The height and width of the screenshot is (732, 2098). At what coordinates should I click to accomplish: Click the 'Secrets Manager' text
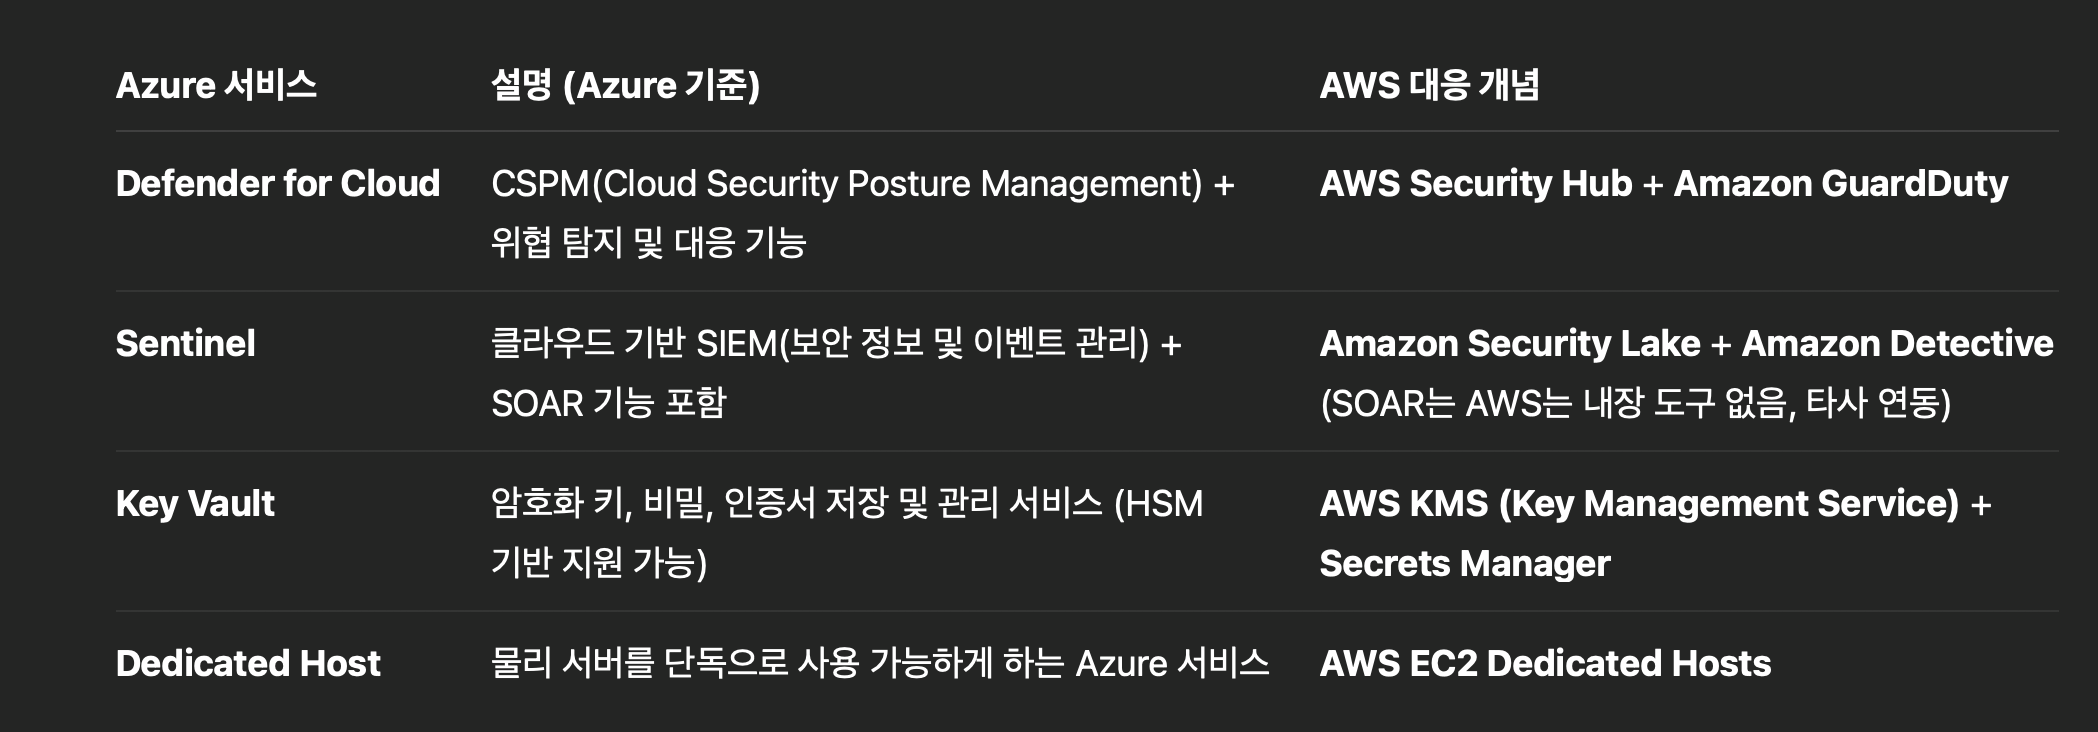1465,563
